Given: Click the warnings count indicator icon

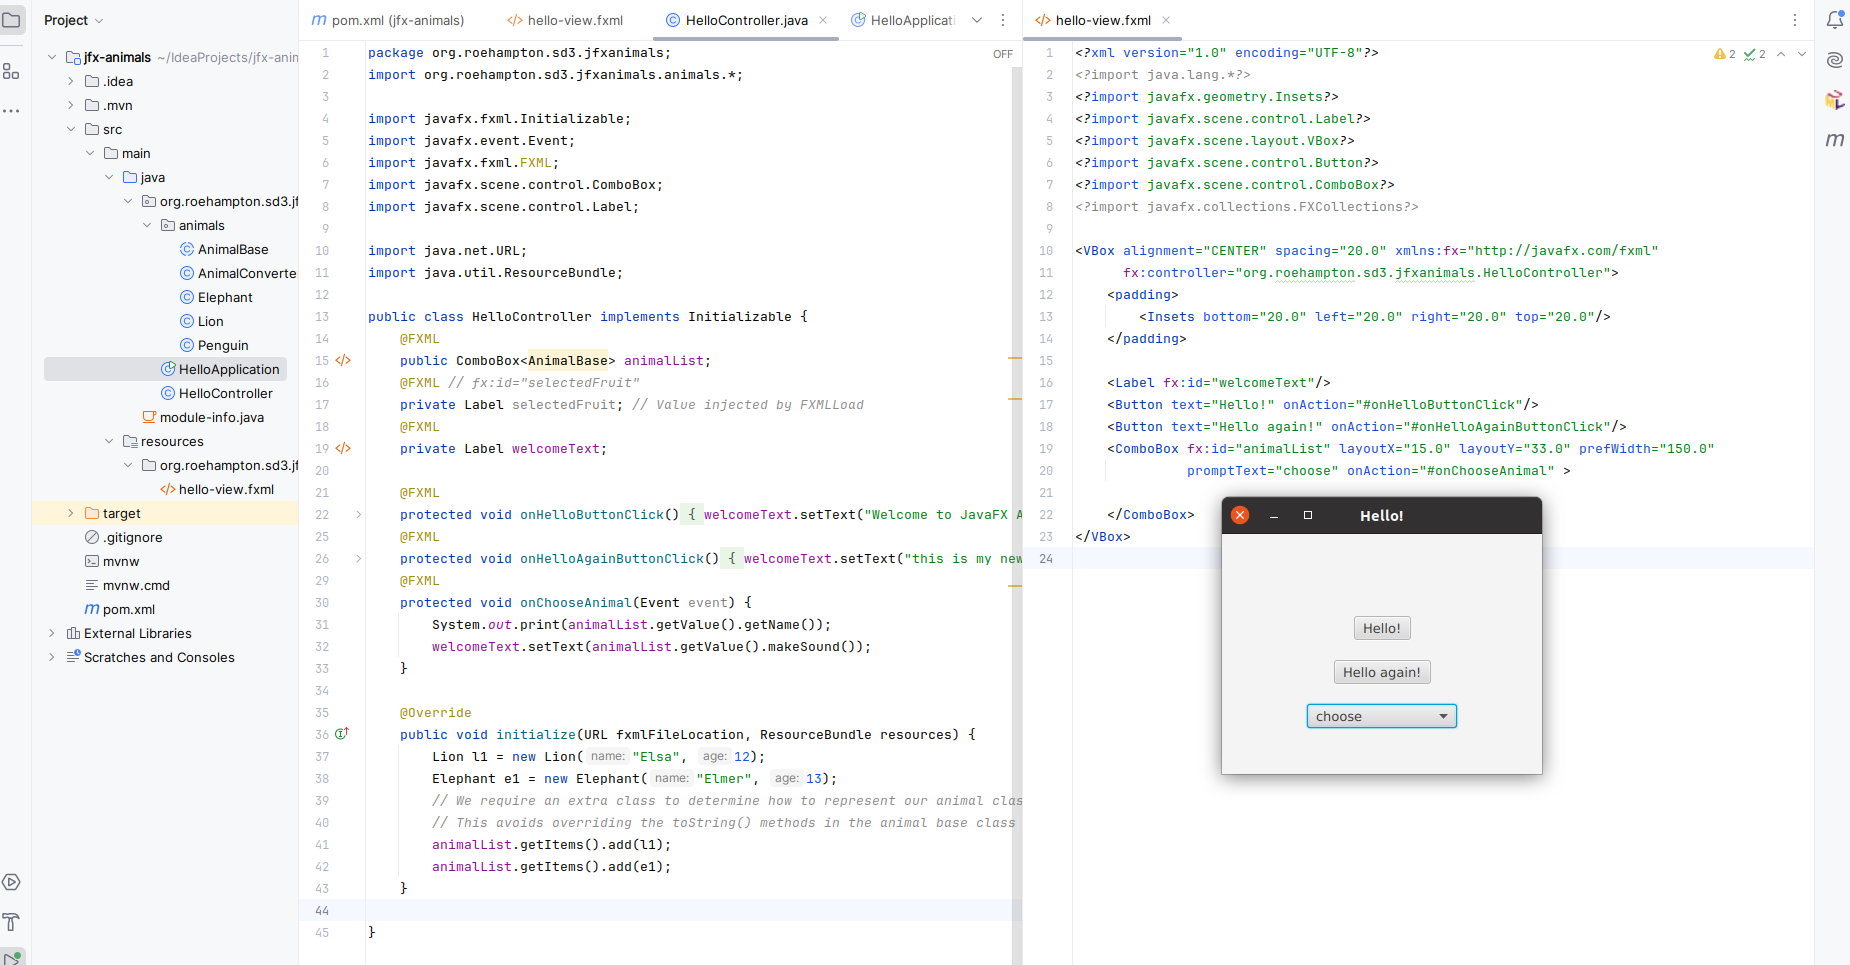Looking at the screenshot, I should point(1725,54).
